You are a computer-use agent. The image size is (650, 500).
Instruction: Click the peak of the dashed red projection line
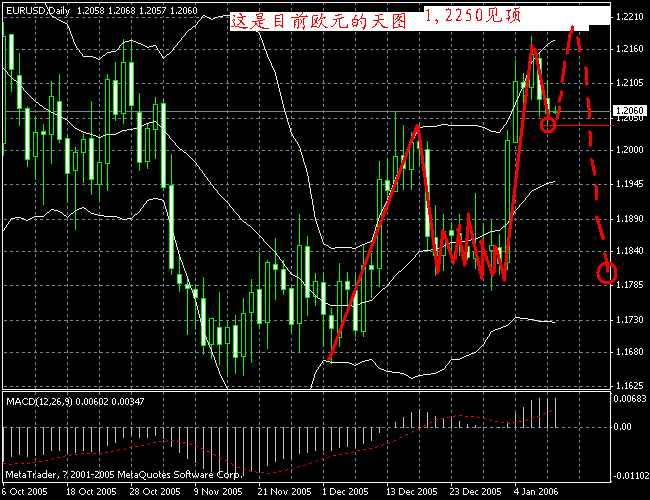[x=573, y=28]
